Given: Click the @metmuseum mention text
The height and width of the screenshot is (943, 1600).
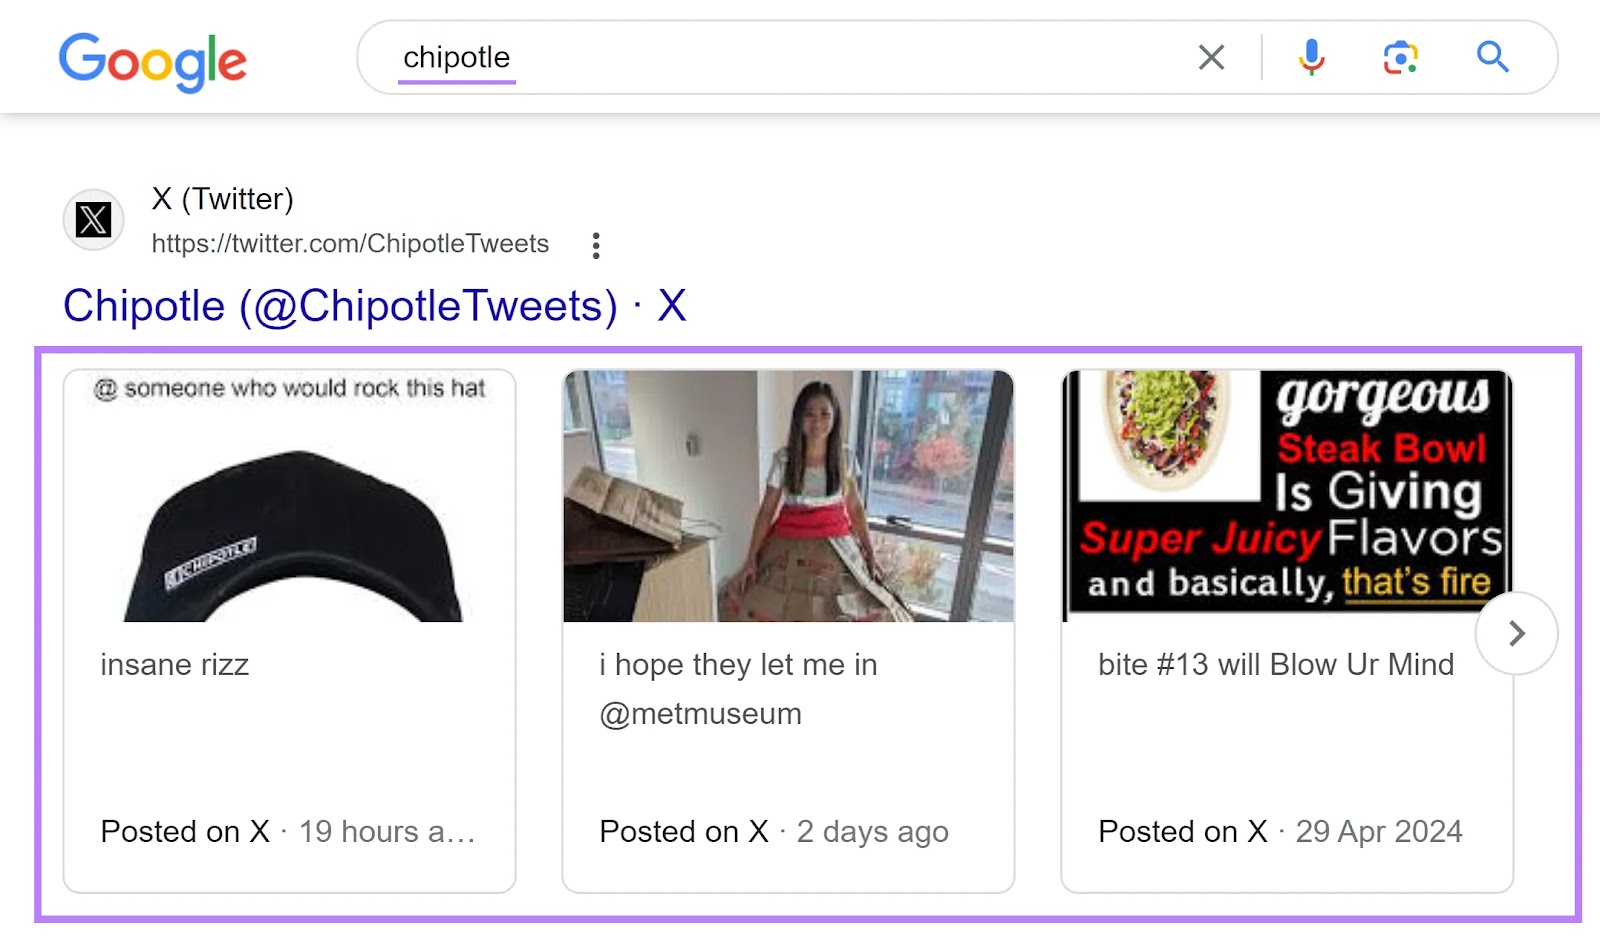Looking at the screenshot, I should tap(699, 714).
